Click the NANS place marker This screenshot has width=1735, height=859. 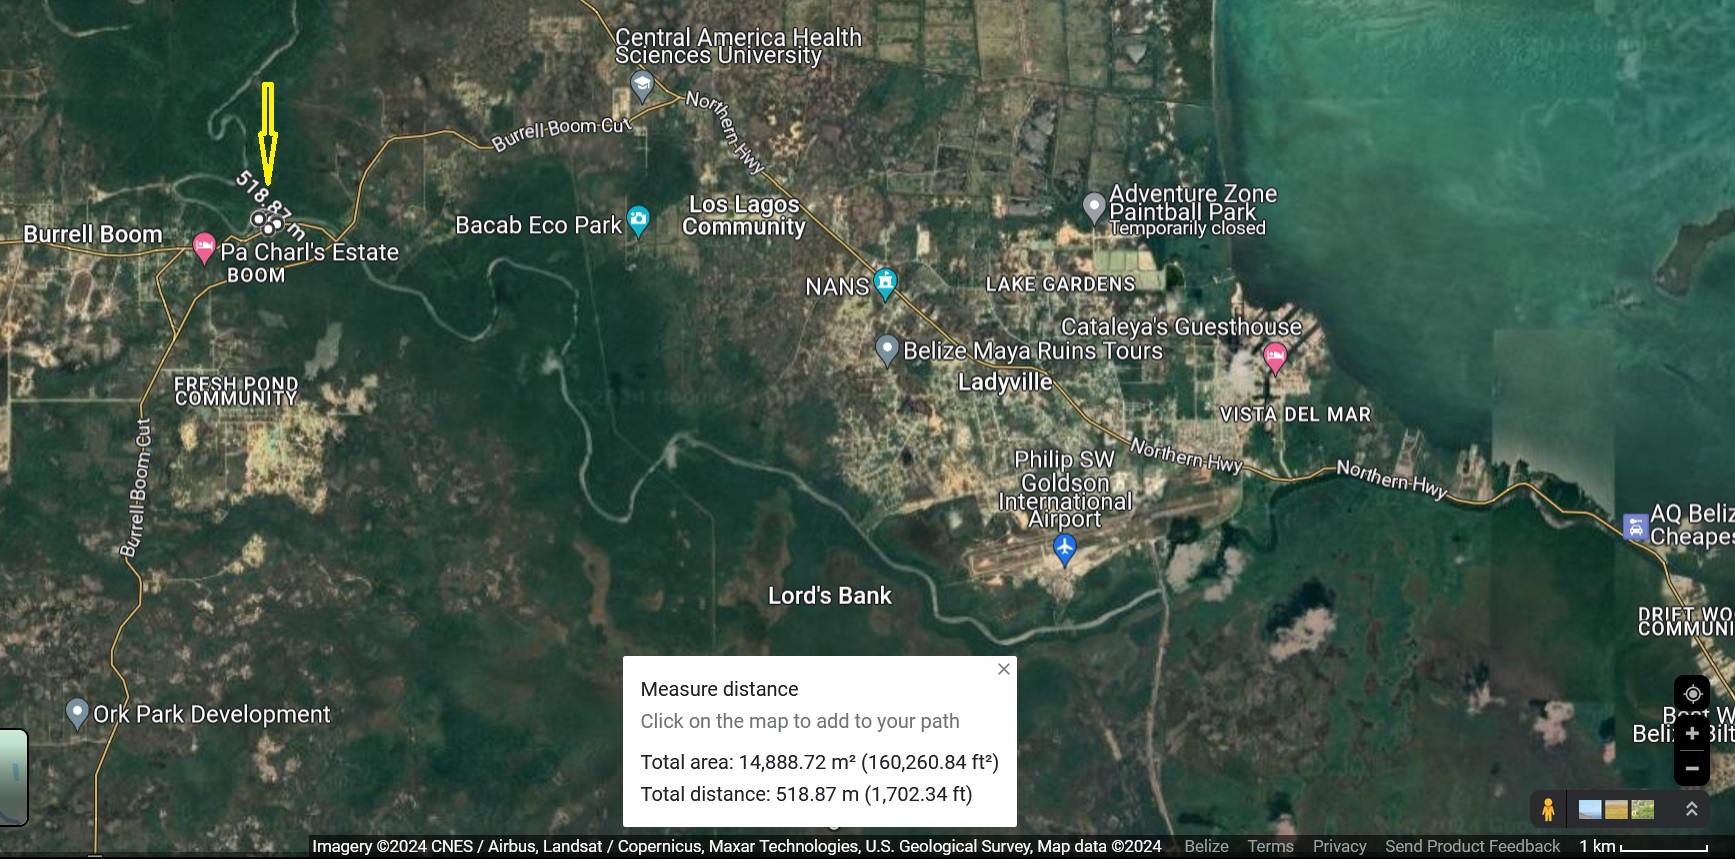pos(885,284)
